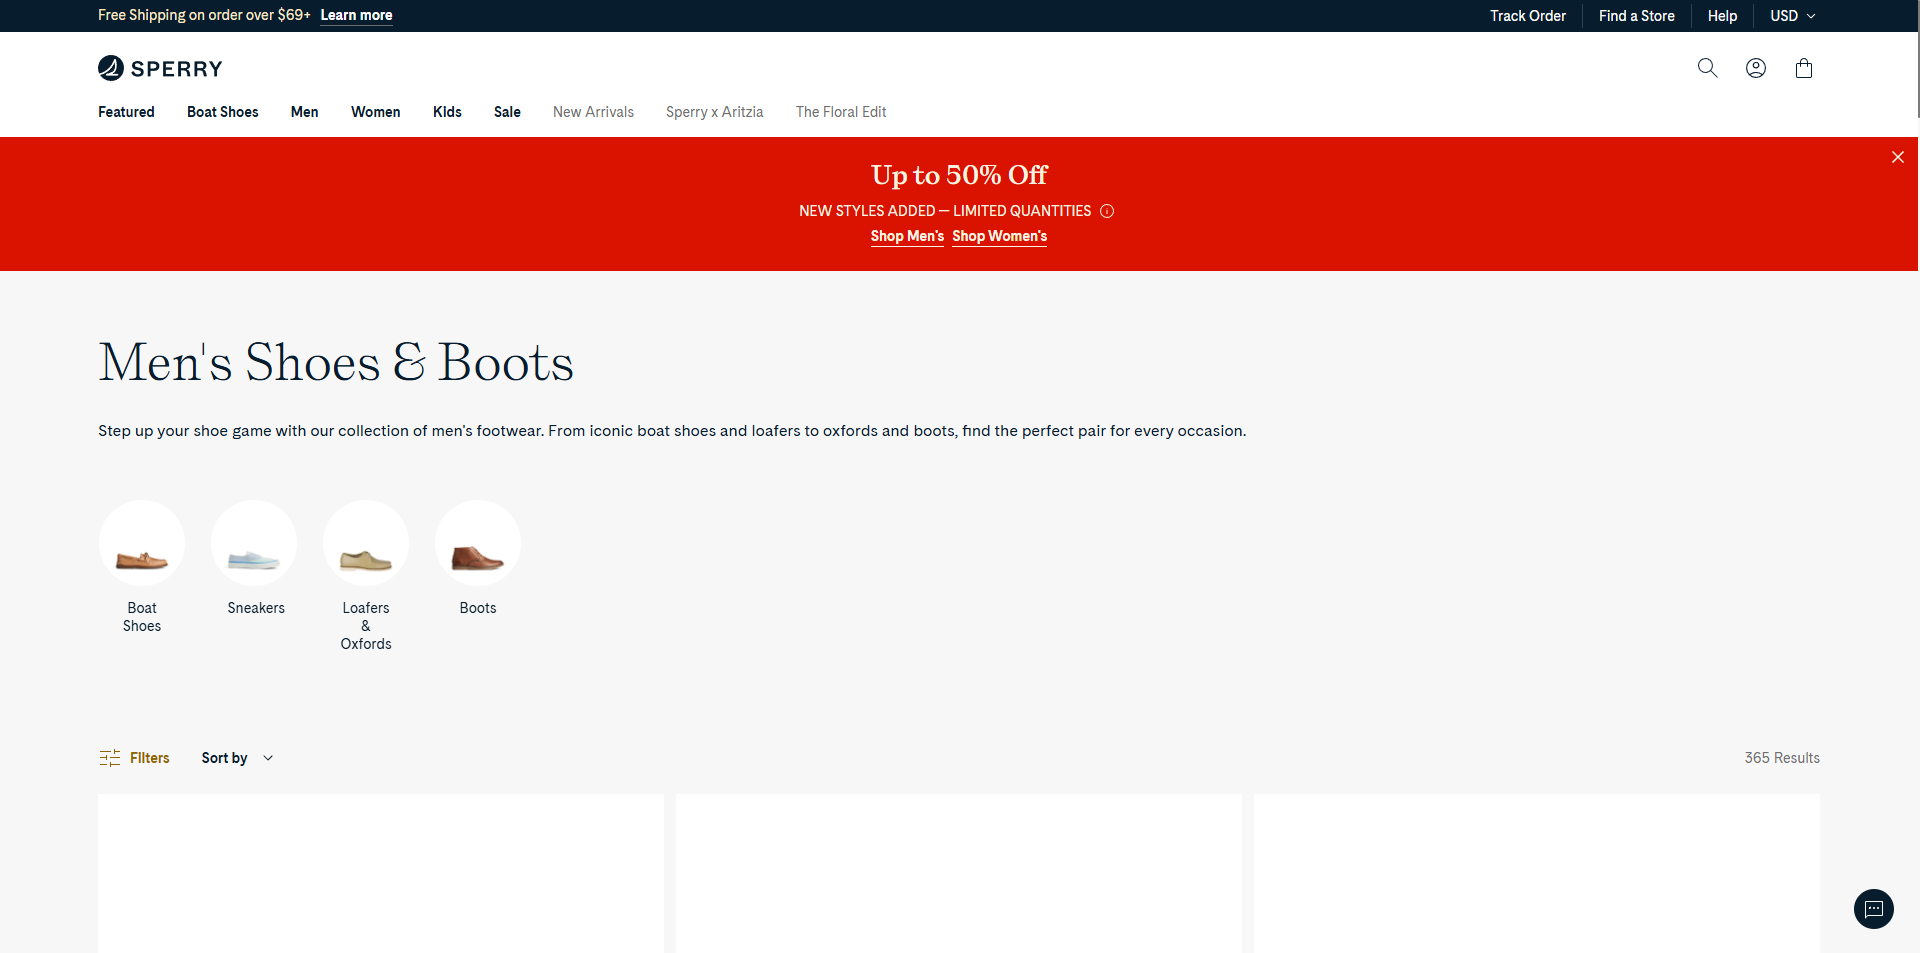This screenshot has height=953, width=1920.
Task: Click the info icon beside LIMITED QUANTITIES
Action: click(x=1107, y=211)
